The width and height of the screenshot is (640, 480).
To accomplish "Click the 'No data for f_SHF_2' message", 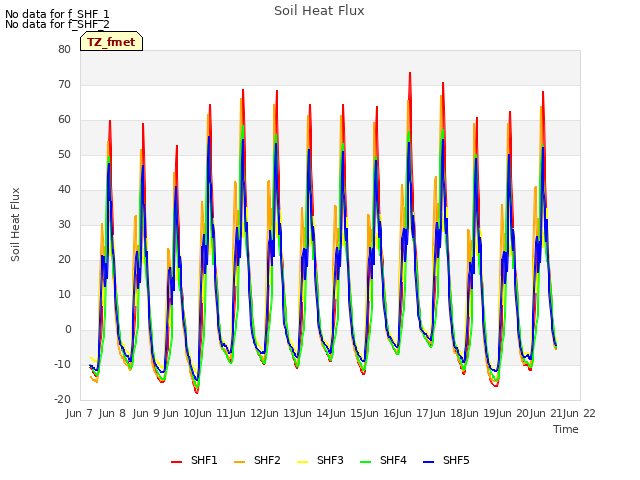I will tap(57, 24).
